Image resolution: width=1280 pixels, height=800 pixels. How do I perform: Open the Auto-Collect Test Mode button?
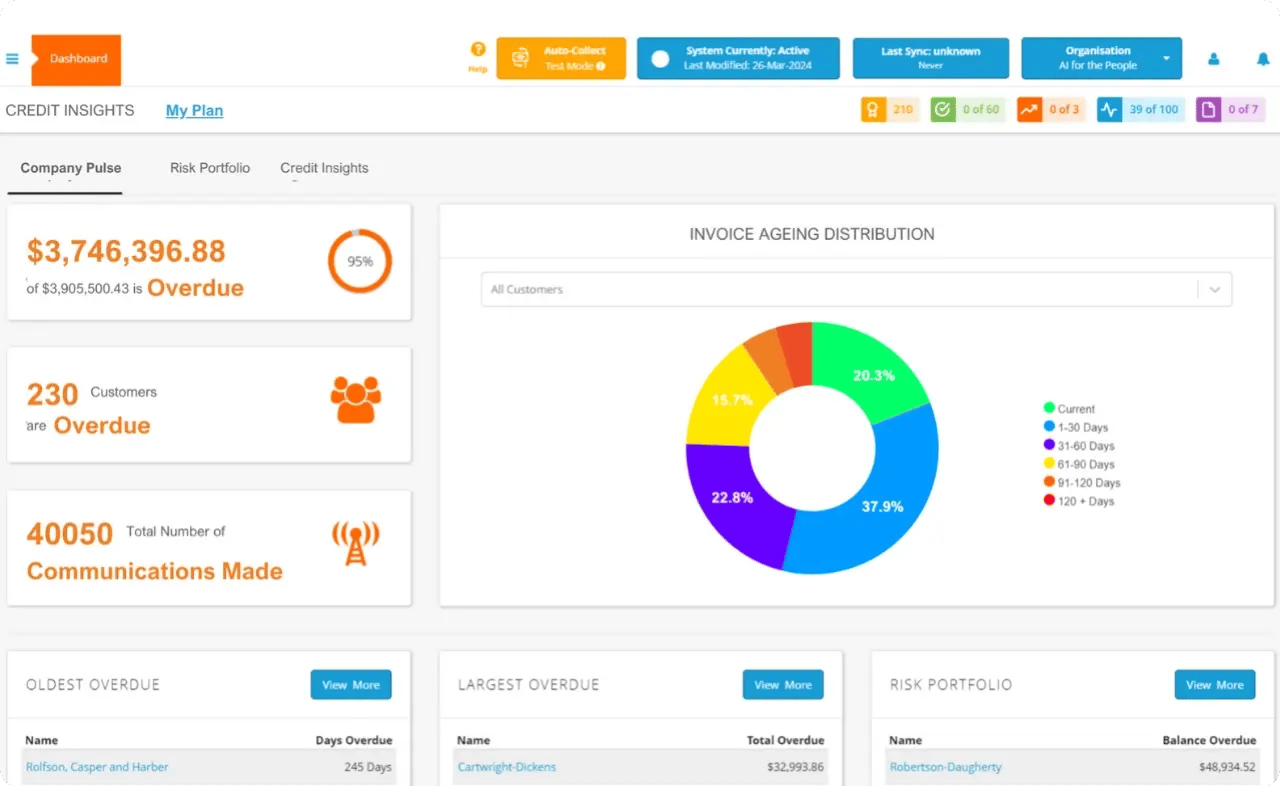point(561,58)
